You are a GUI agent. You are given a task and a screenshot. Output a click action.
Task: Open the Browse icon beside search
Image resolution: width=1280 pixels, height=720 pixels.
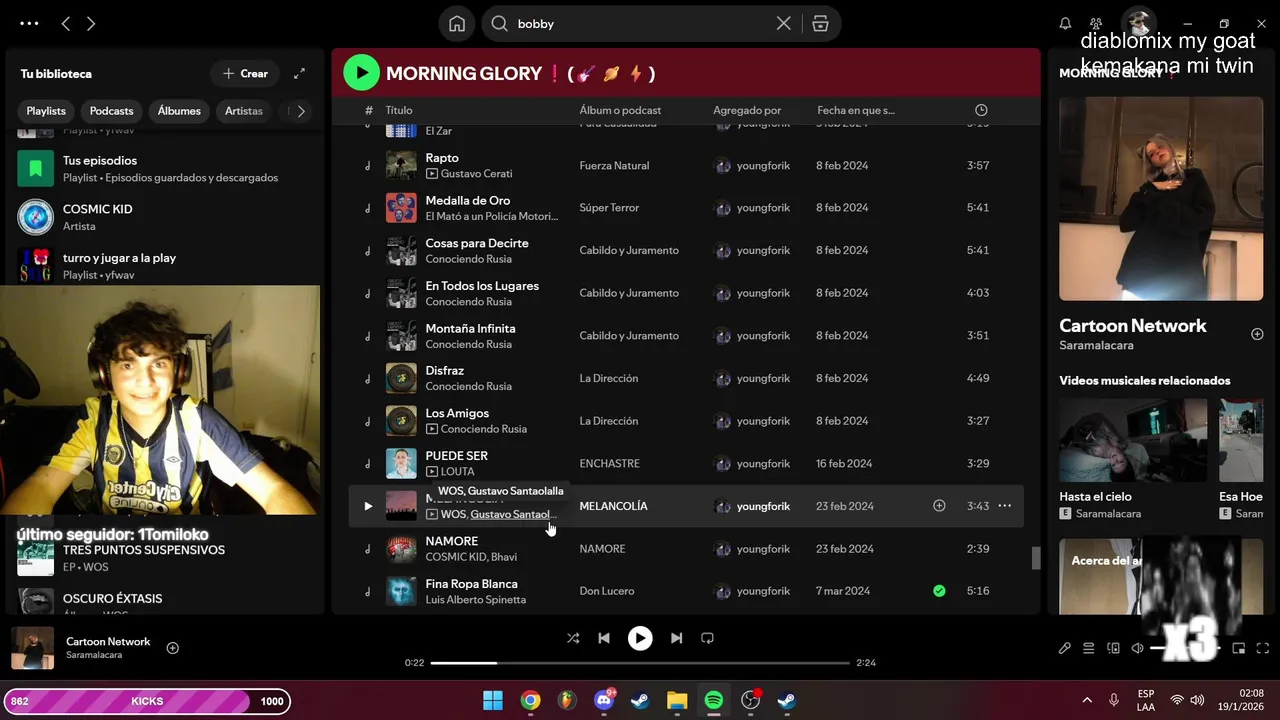pos(820,24)
